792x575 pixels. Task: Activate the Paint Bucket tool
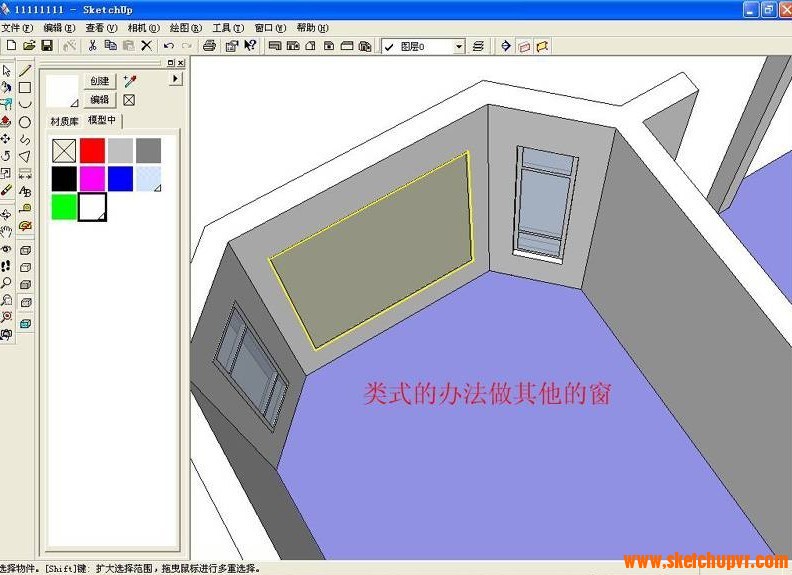[x=6, y=88]
